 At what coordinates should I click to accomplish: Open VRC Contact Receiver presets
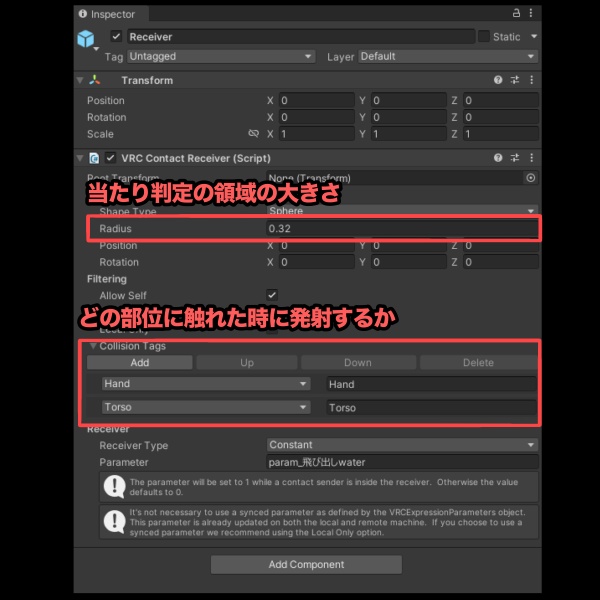coord(515,158)
